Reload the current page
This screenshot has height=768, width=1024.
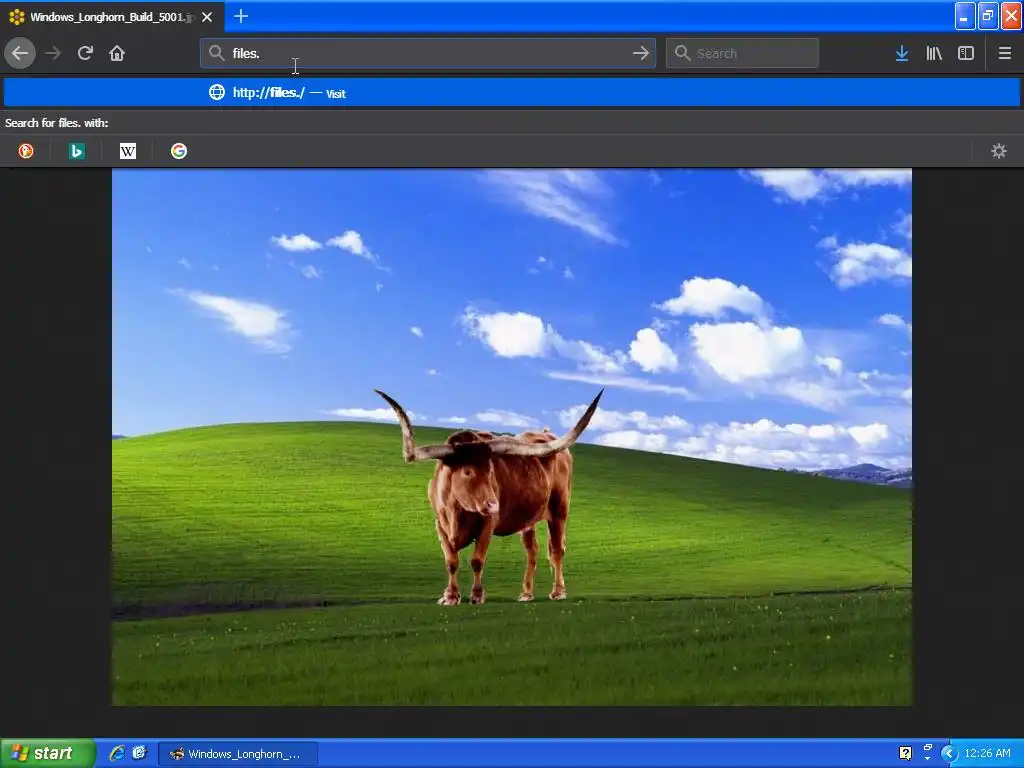tap(85, 53)
